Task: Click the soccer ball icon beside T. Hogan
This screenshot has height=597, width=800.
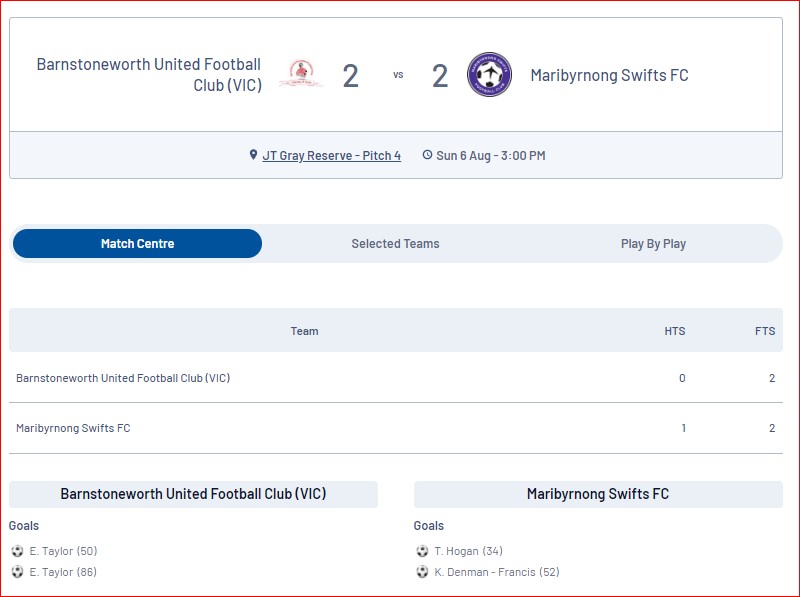Action: pyautogui.click(x=422, y=551)
